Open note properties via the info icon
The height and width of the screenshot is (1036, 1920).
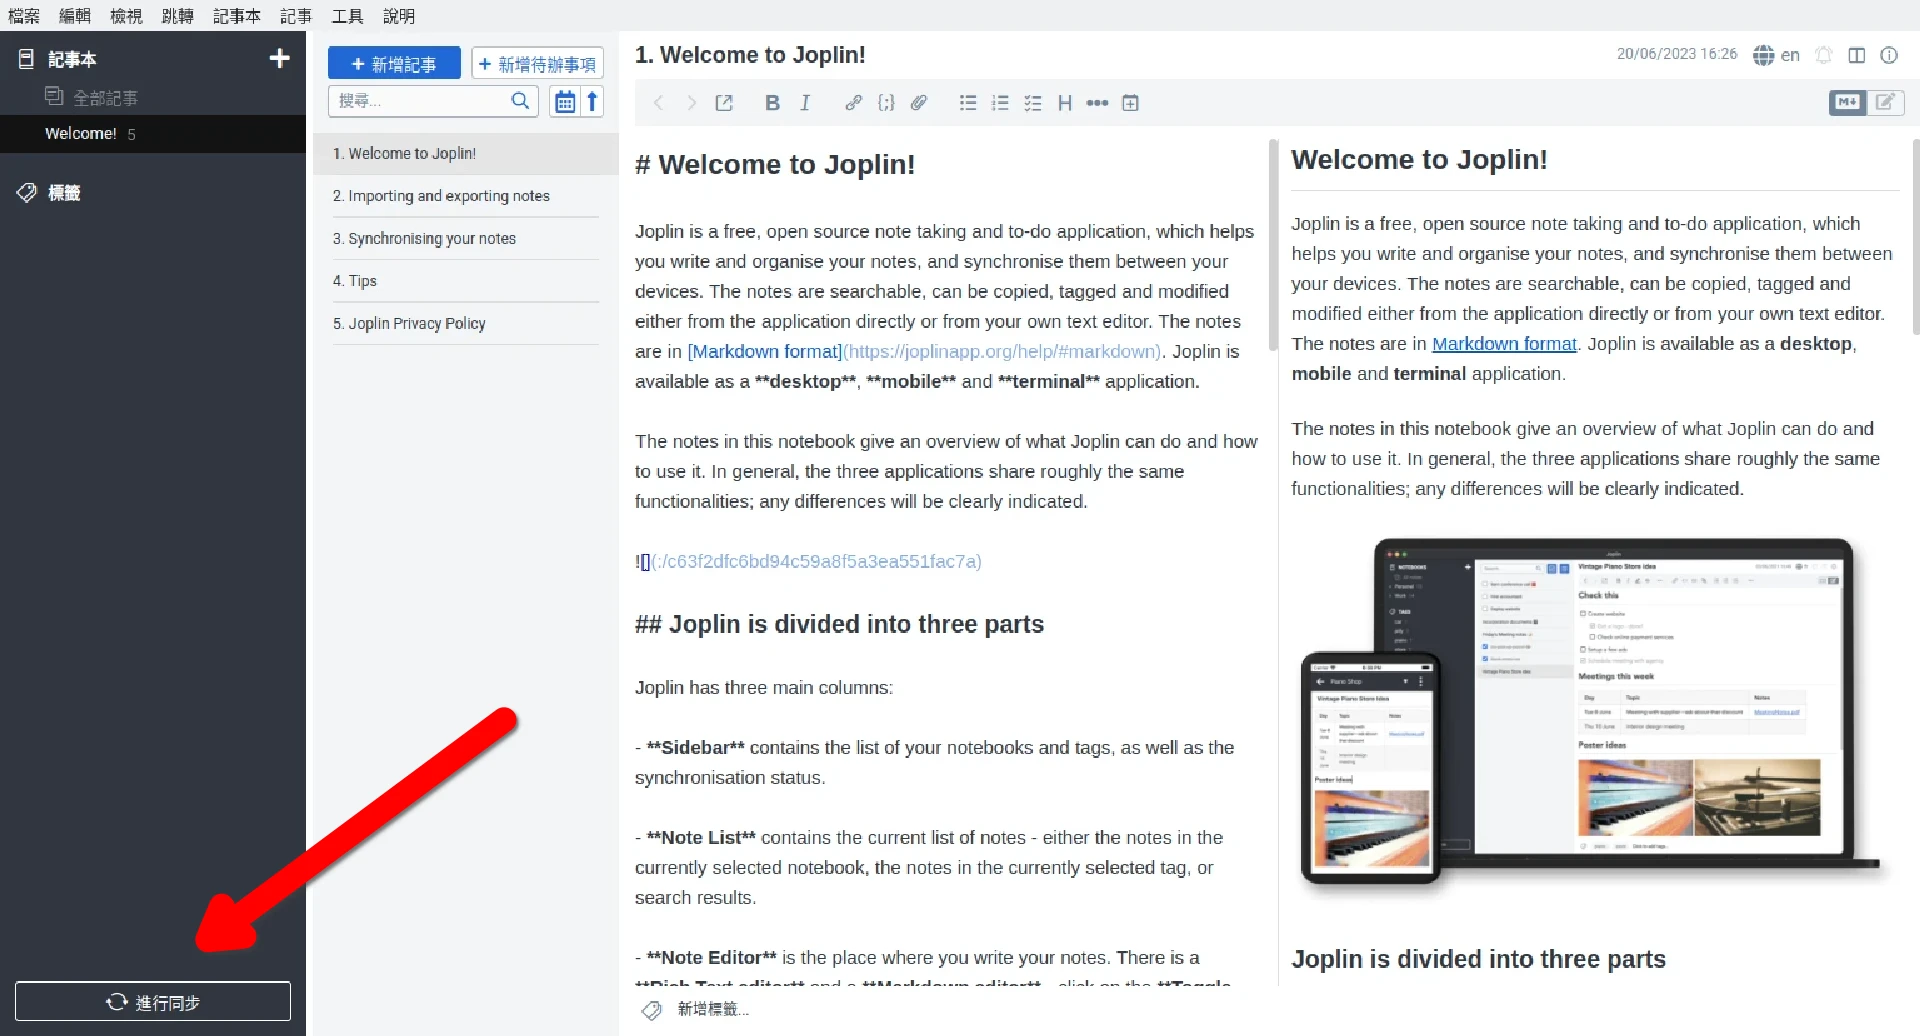[x=1889, y=55]
